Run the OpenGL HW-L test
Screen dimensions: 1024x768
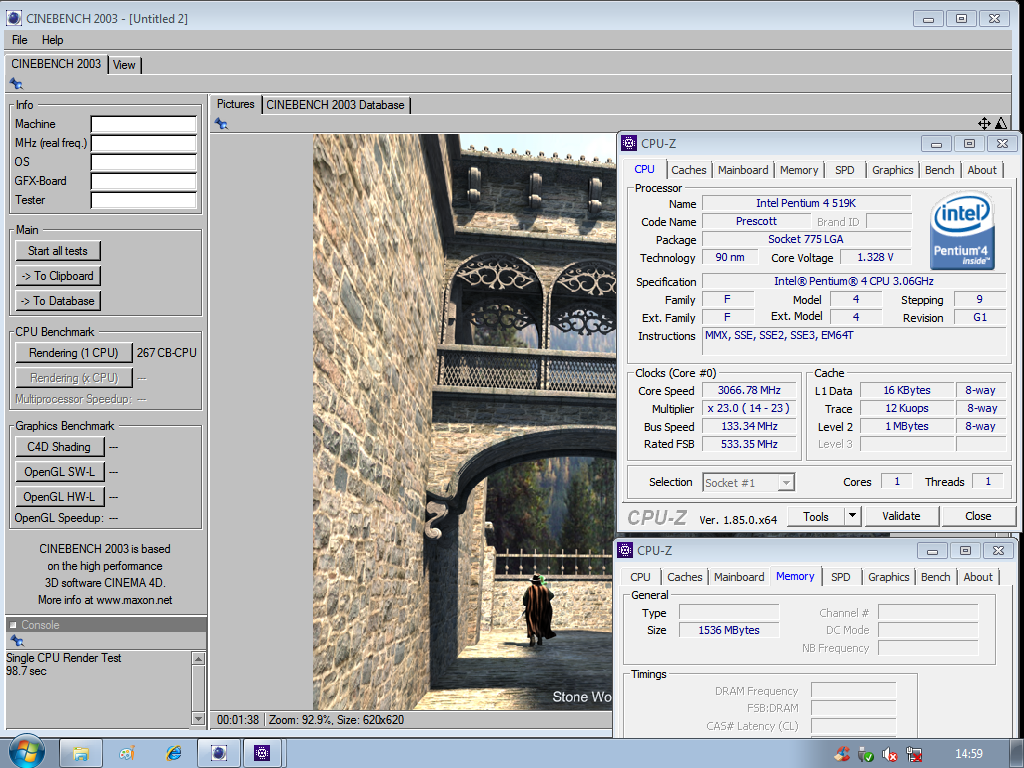point(59,496)
